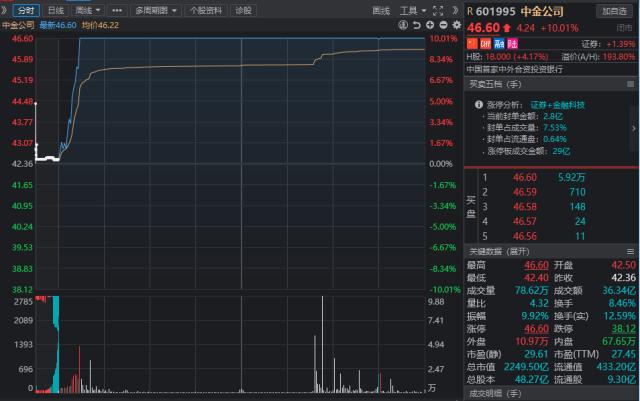Select bid level 4 price 46.57
Screen dimensions: 640x401
(x=525, y=221)
